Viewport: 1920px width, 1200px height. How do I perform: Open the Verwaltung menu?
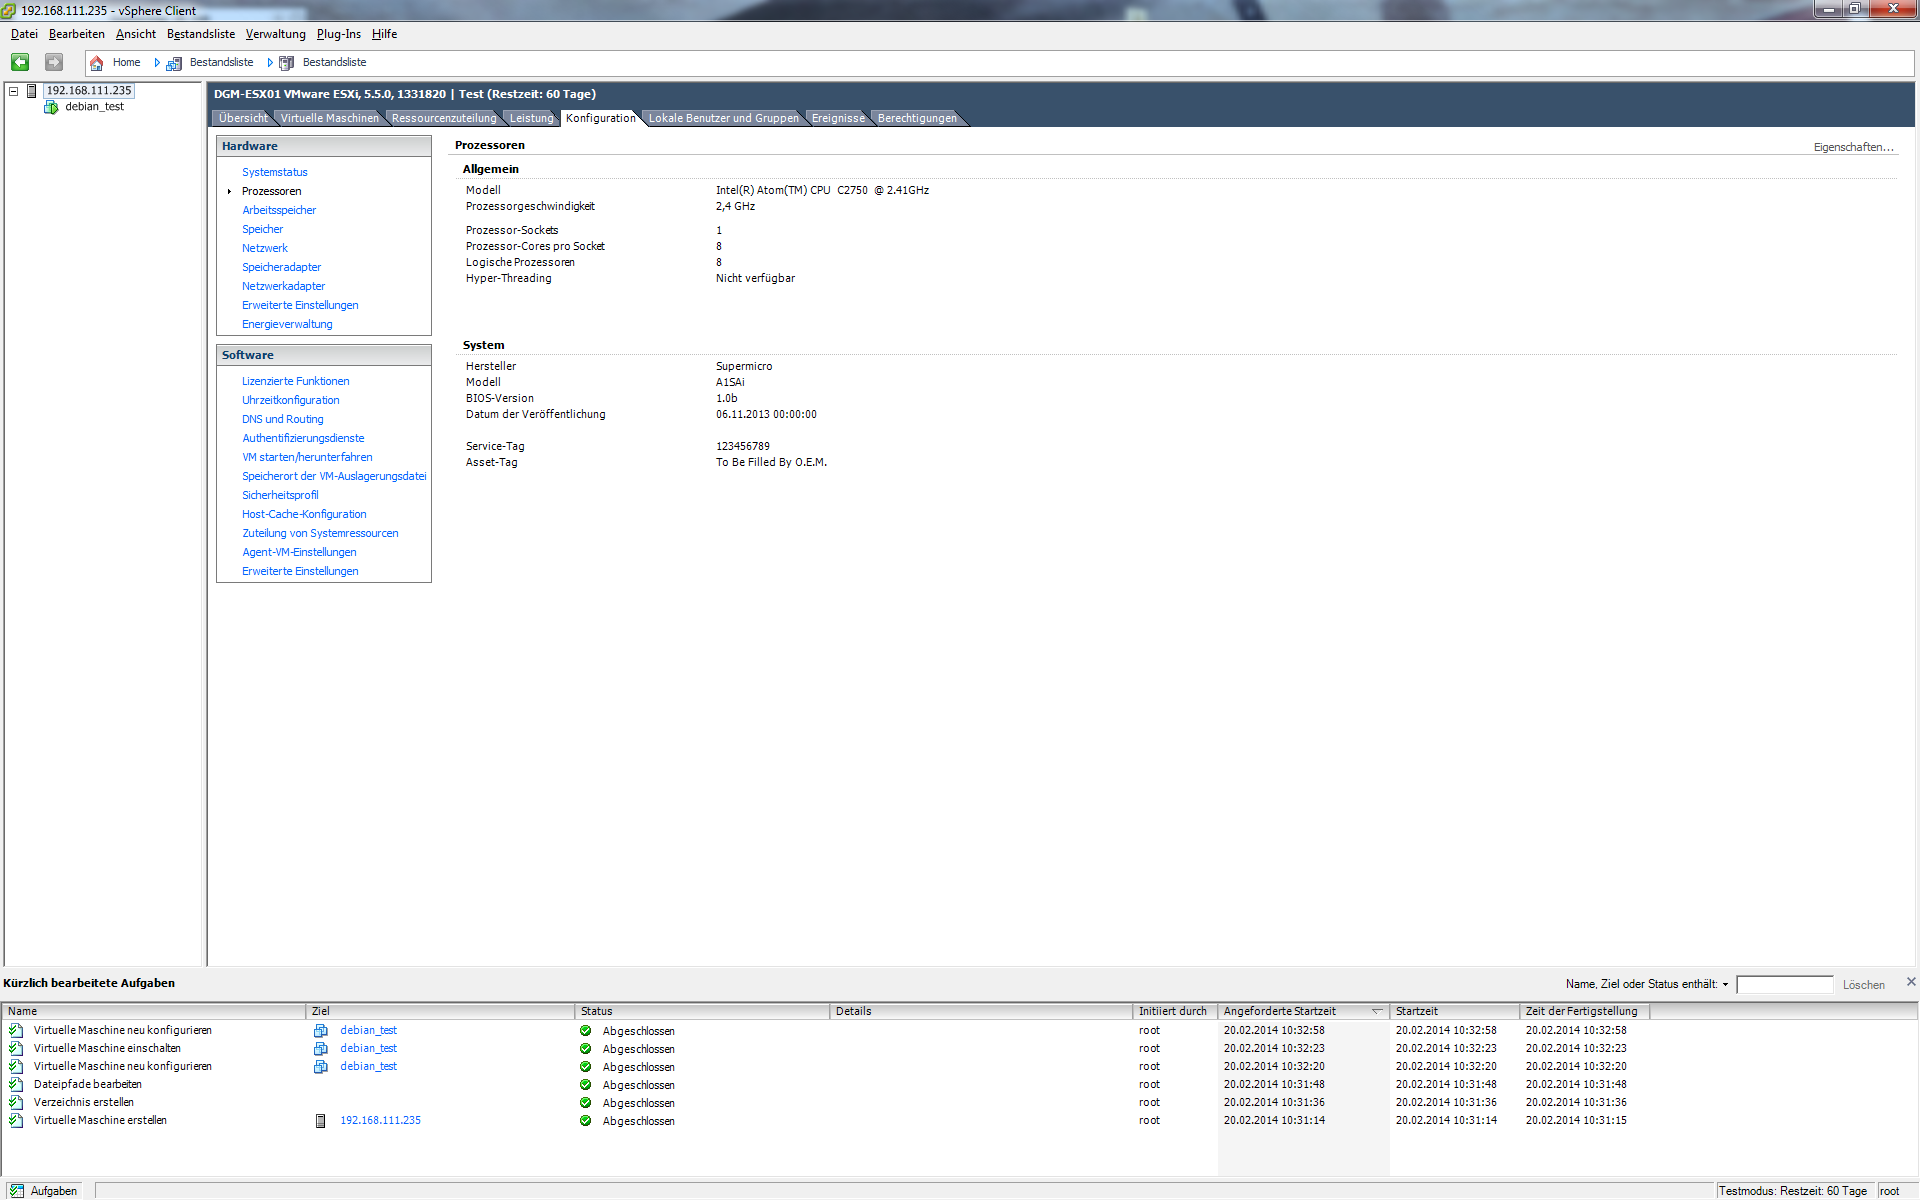[275, 34]
